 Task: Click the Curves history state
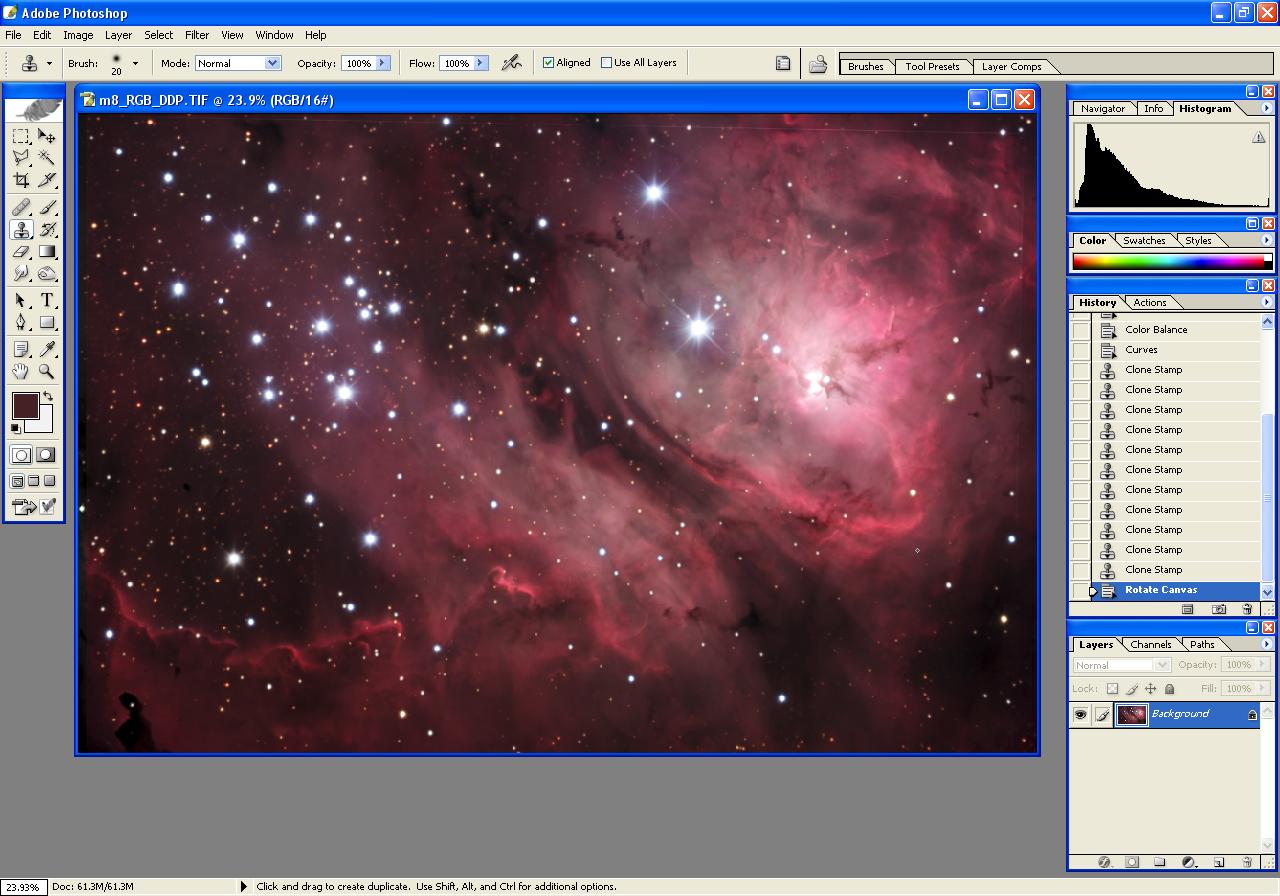point(1141,350)
